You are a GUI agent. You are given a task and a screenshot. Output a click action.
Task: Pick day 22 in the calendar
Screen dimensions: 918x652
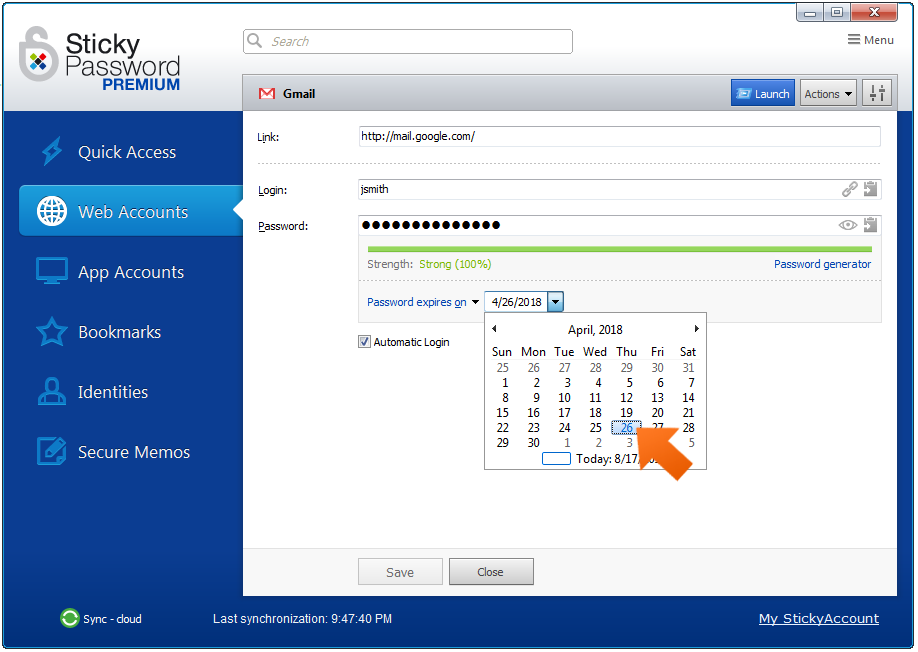tap(502, 428)
